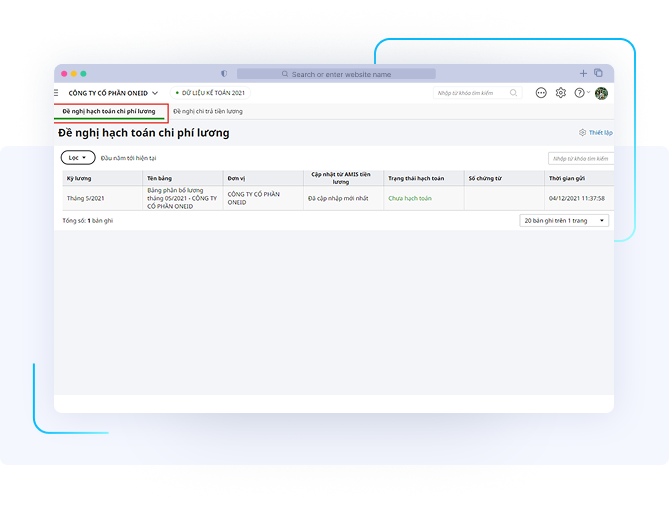Select Đề nghị hạch toán chi phí lương tab
Viewport: 669px width, 505px height.
coord(109,111)
